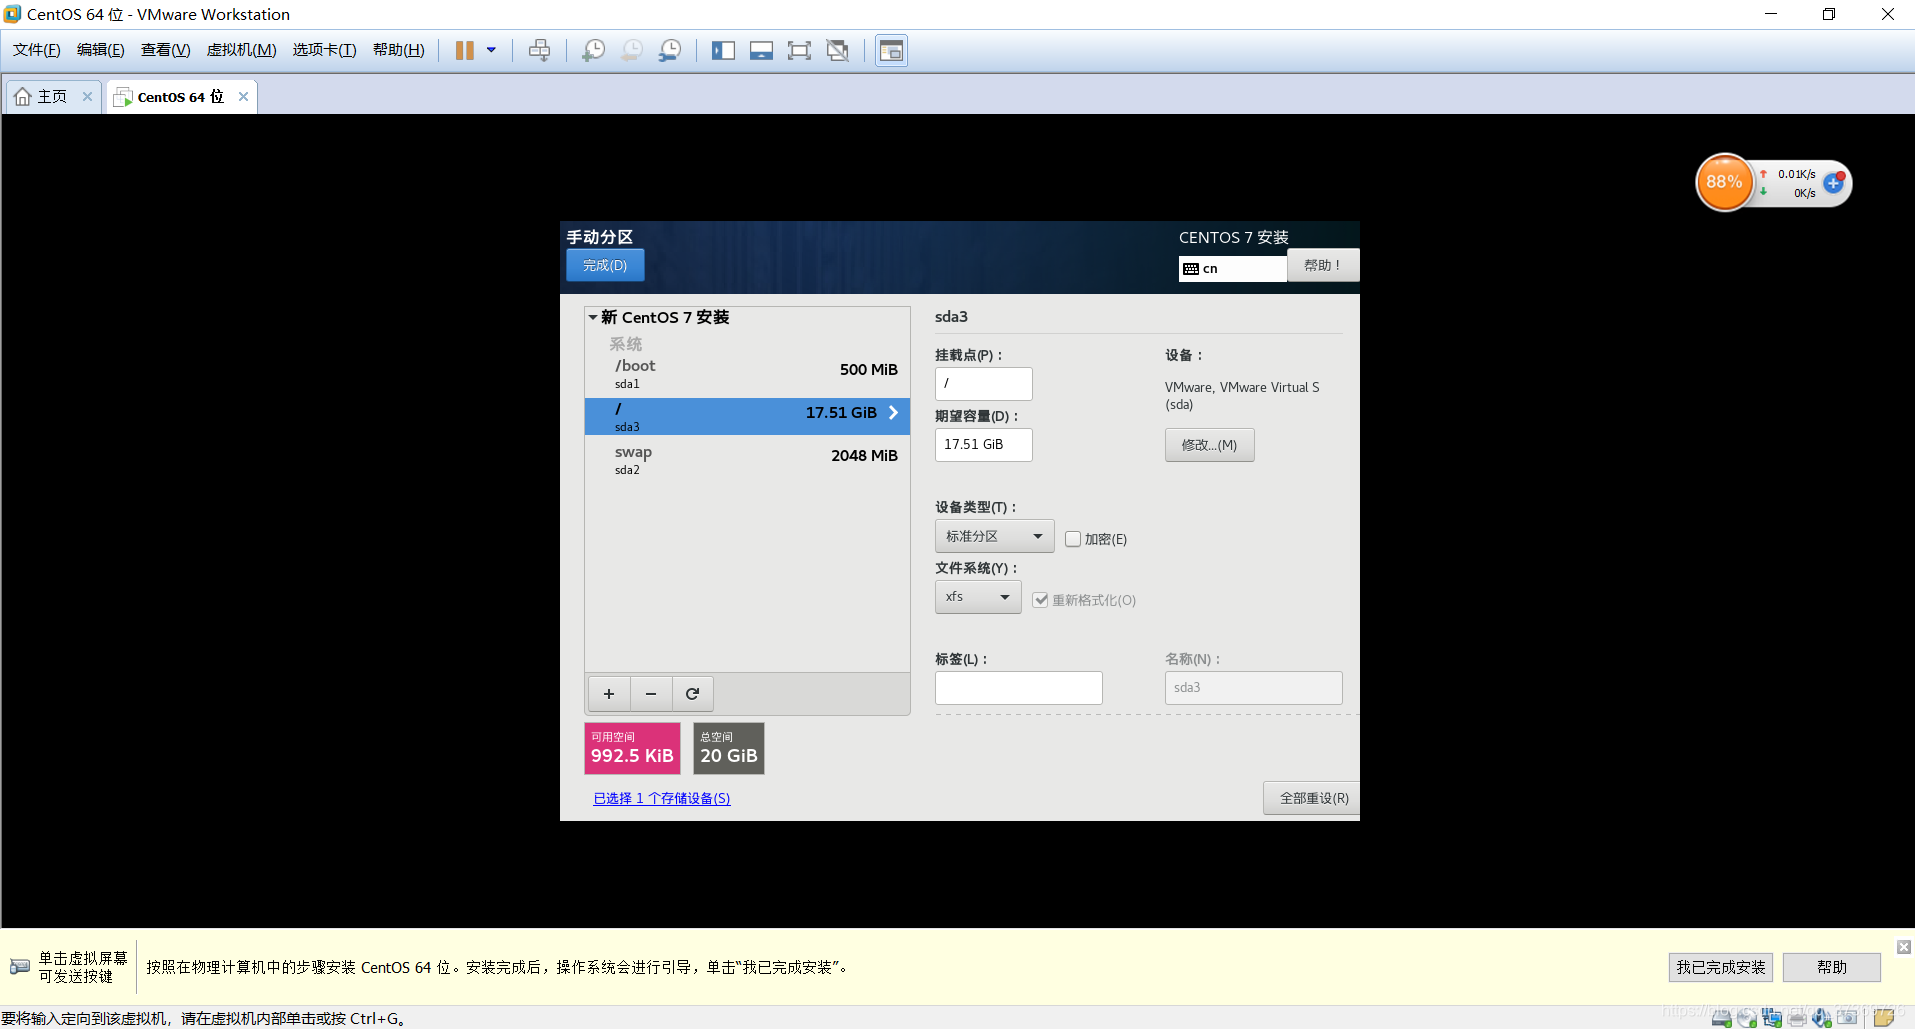
Task: Select the /boot sda1 partition
Action: point(747,374)
